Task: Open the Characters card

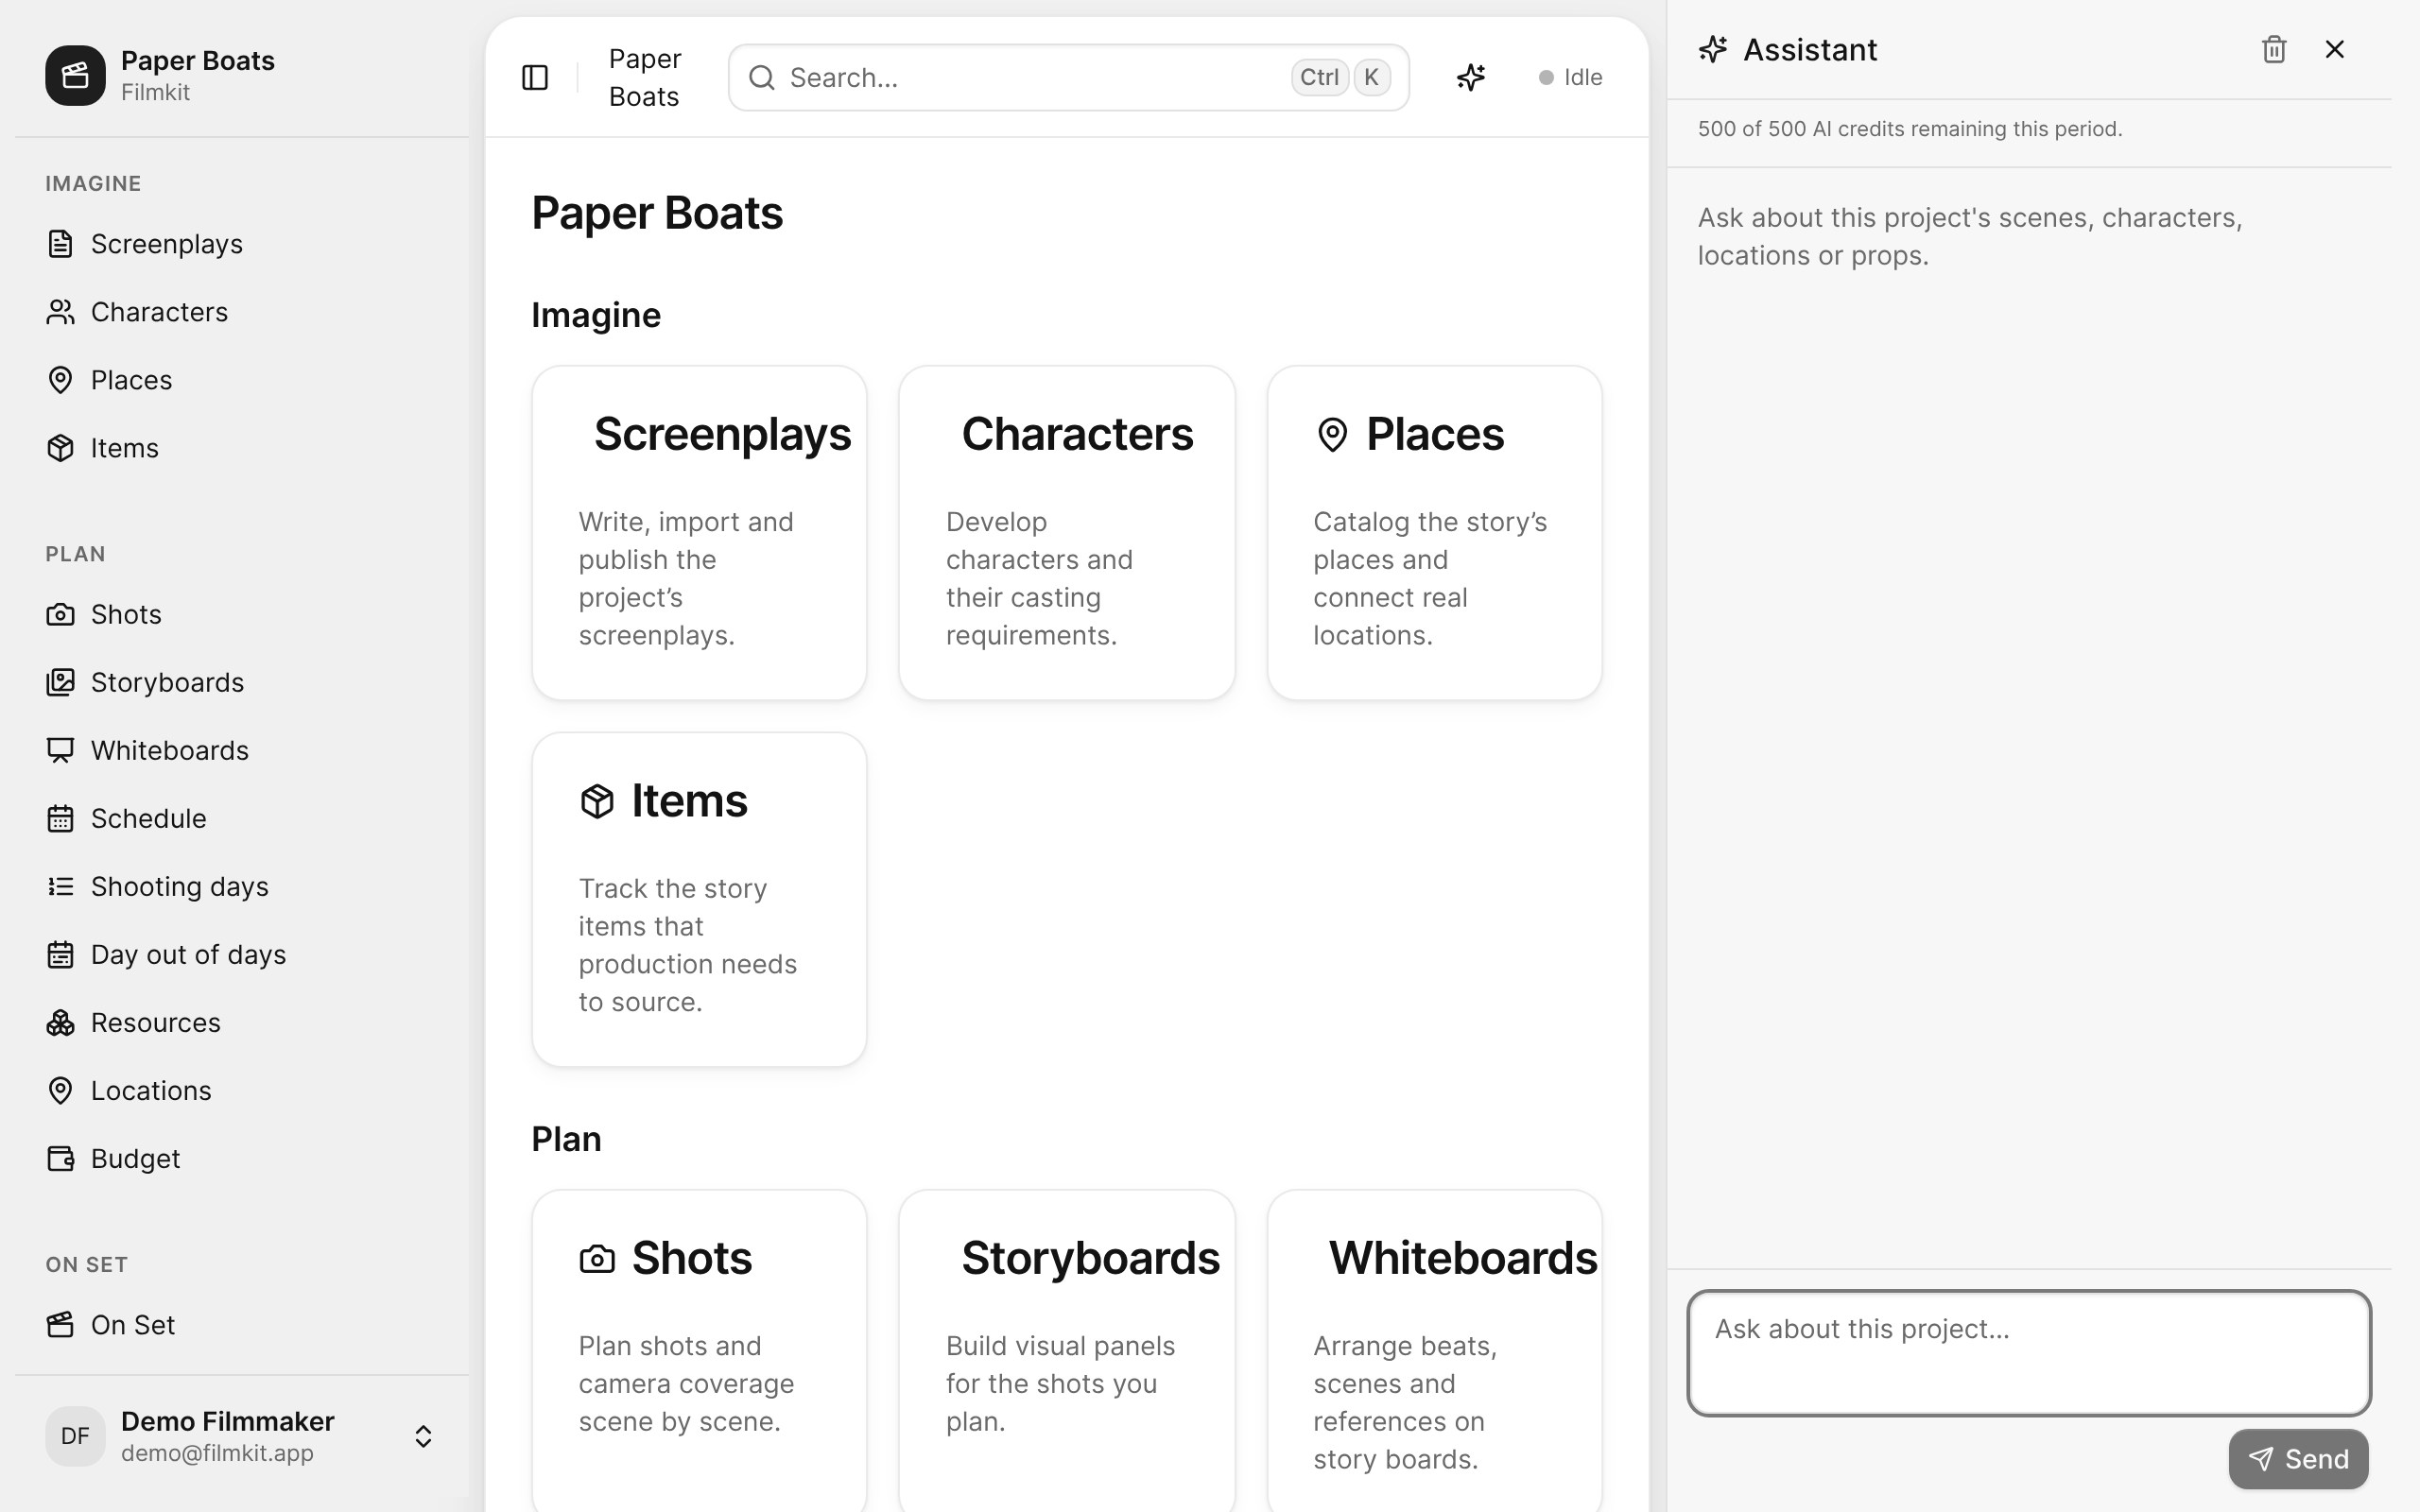Action: click(x=1066, y=532)
